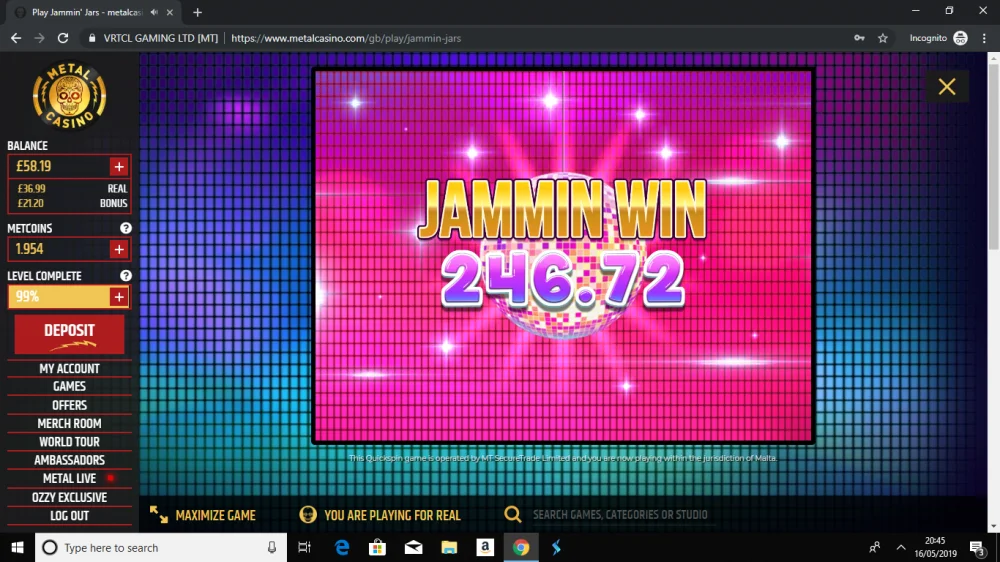Click the Jammin Win 246.72 game screen
Screen dimensions: 1000x562
pyautogui.click(x=563, y=256)
